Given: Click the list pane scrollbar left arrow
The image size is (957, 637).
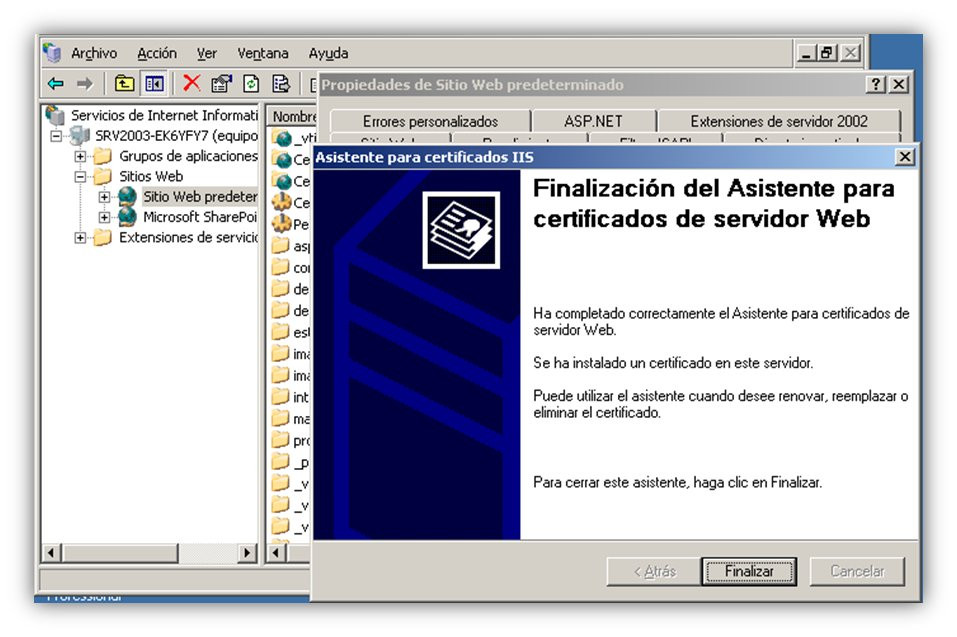Looking at the screenshot, I should pyautogui.click(x=276, y=553).
